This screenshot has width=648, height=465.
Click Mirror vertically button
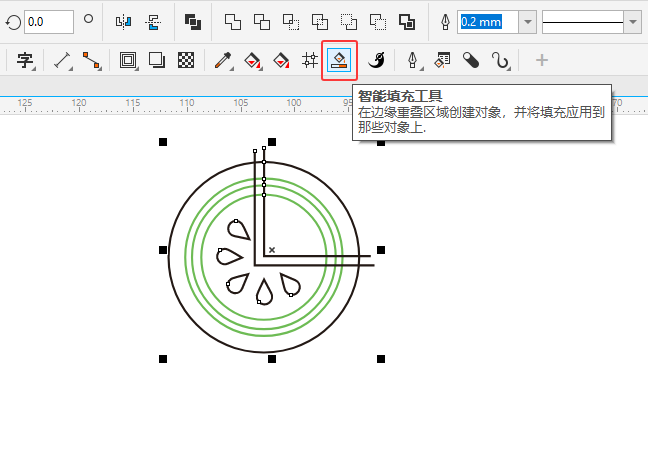click(153, 22)
